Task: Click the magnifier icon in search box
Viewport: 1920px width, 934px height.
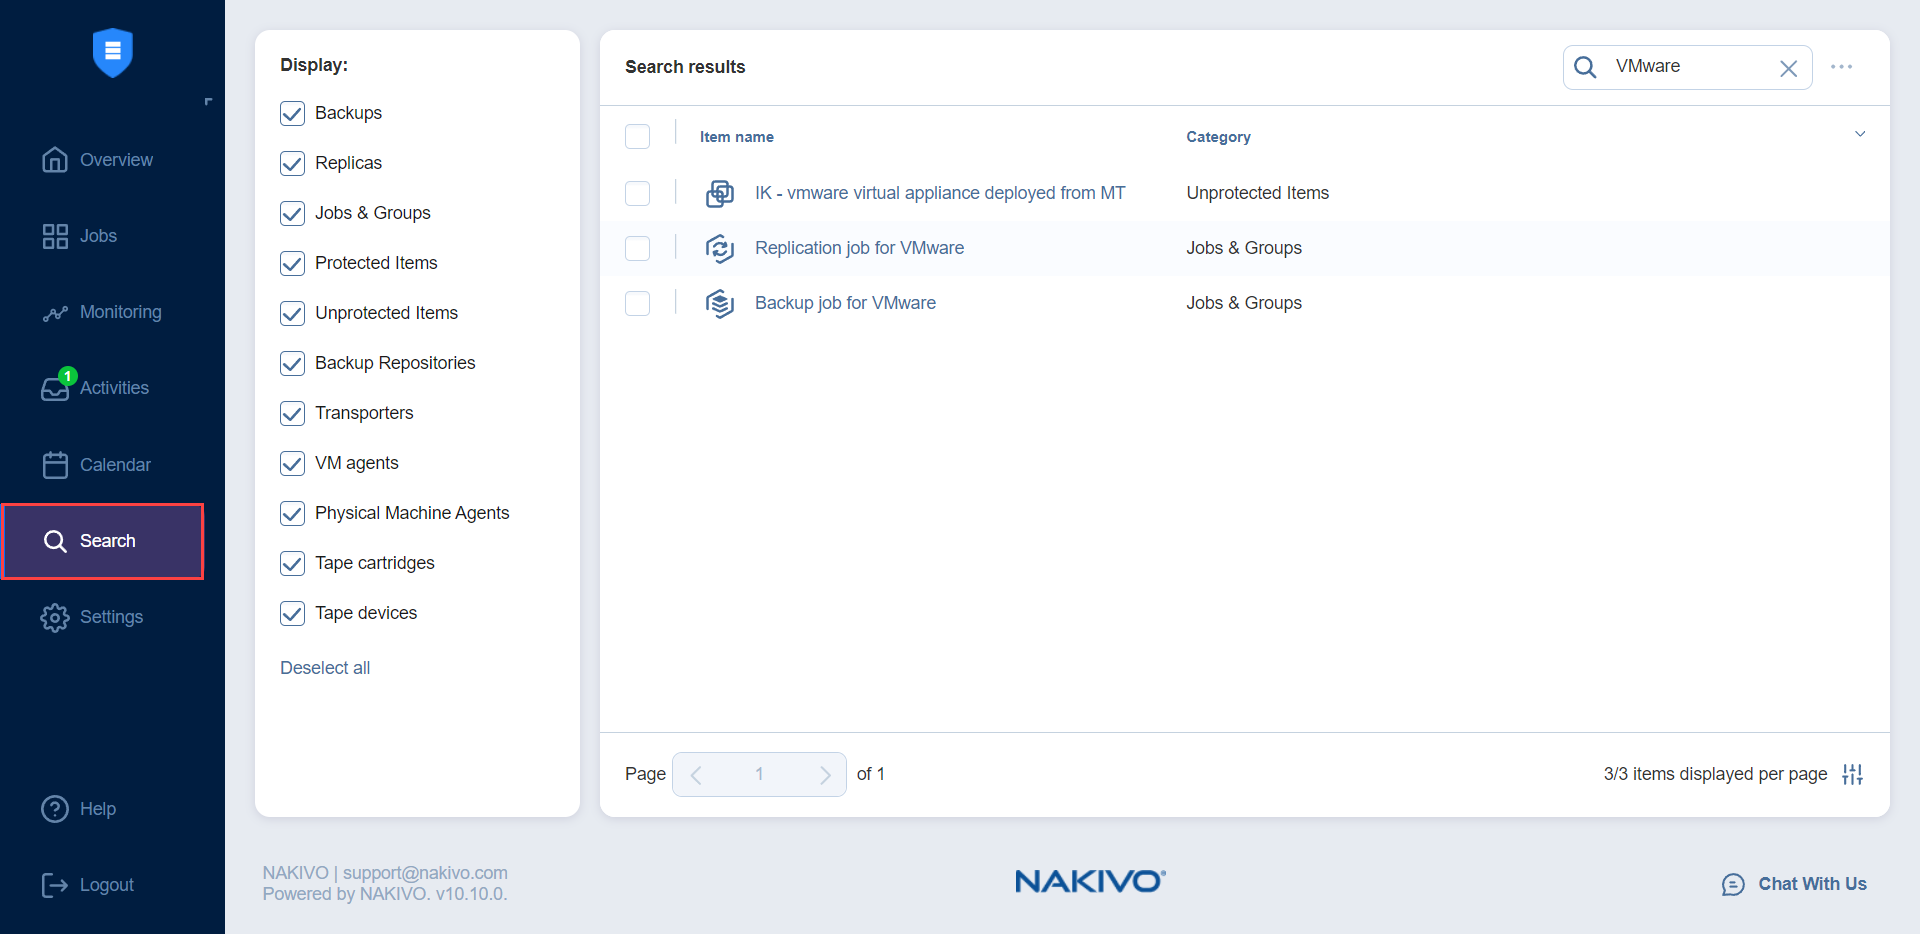Action: point(1585,67)
